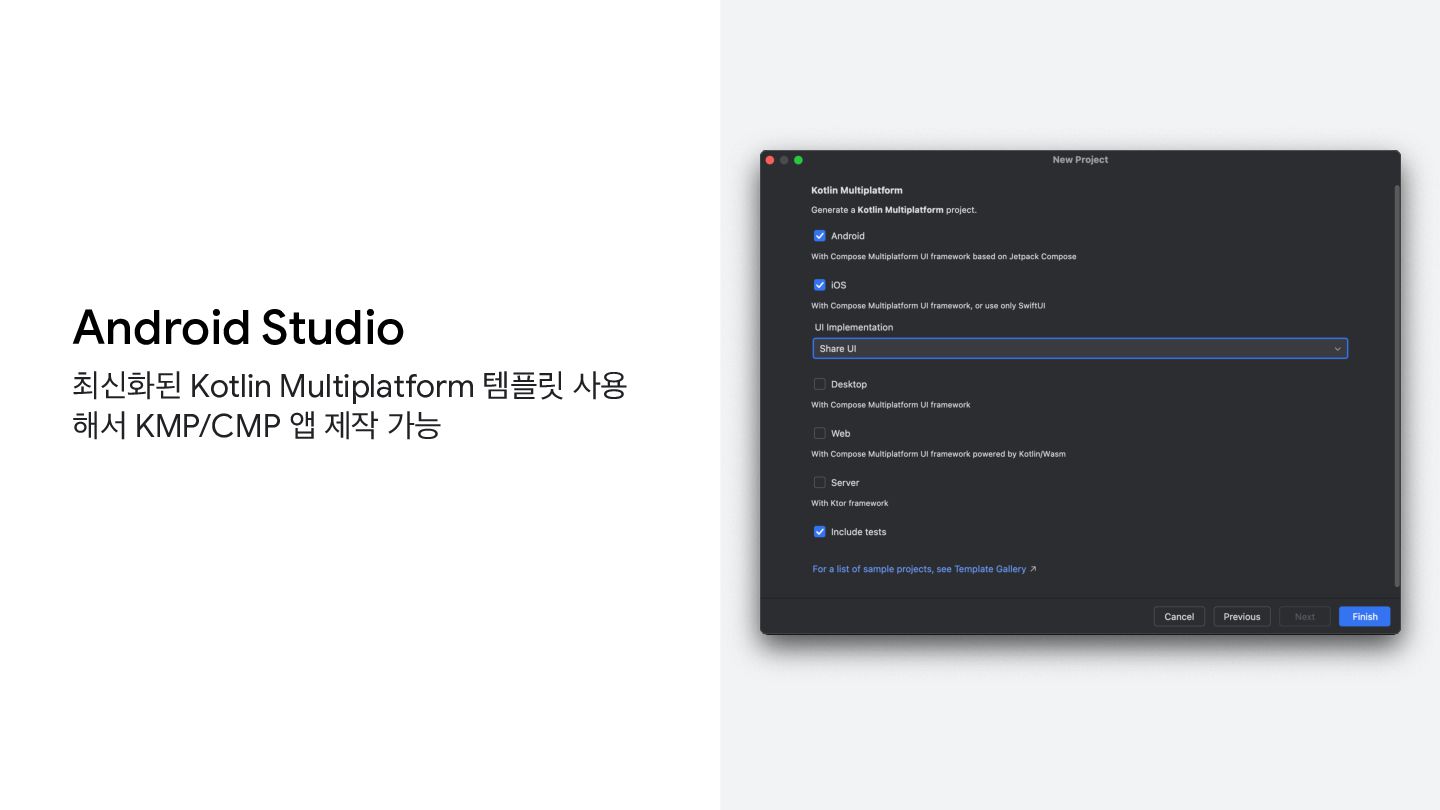Click the Android Studio slide title
The image size is (1440, 810).
238,328
